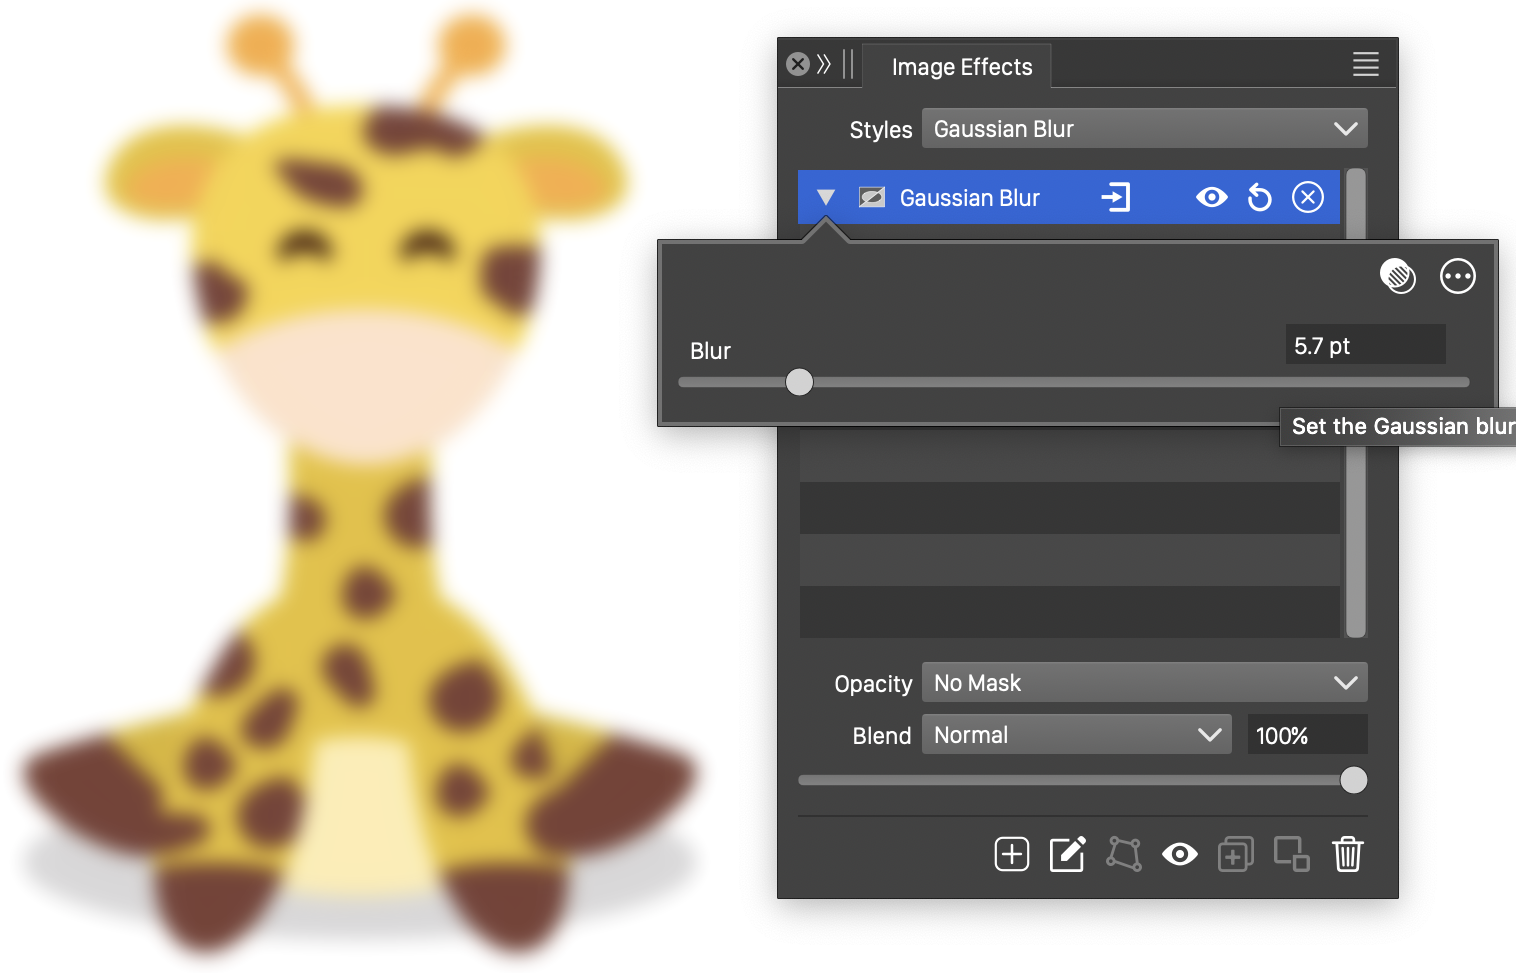Open the Styles dropdown showing Gaussian Blur

pyautogui.click(x=1144, y=129)
